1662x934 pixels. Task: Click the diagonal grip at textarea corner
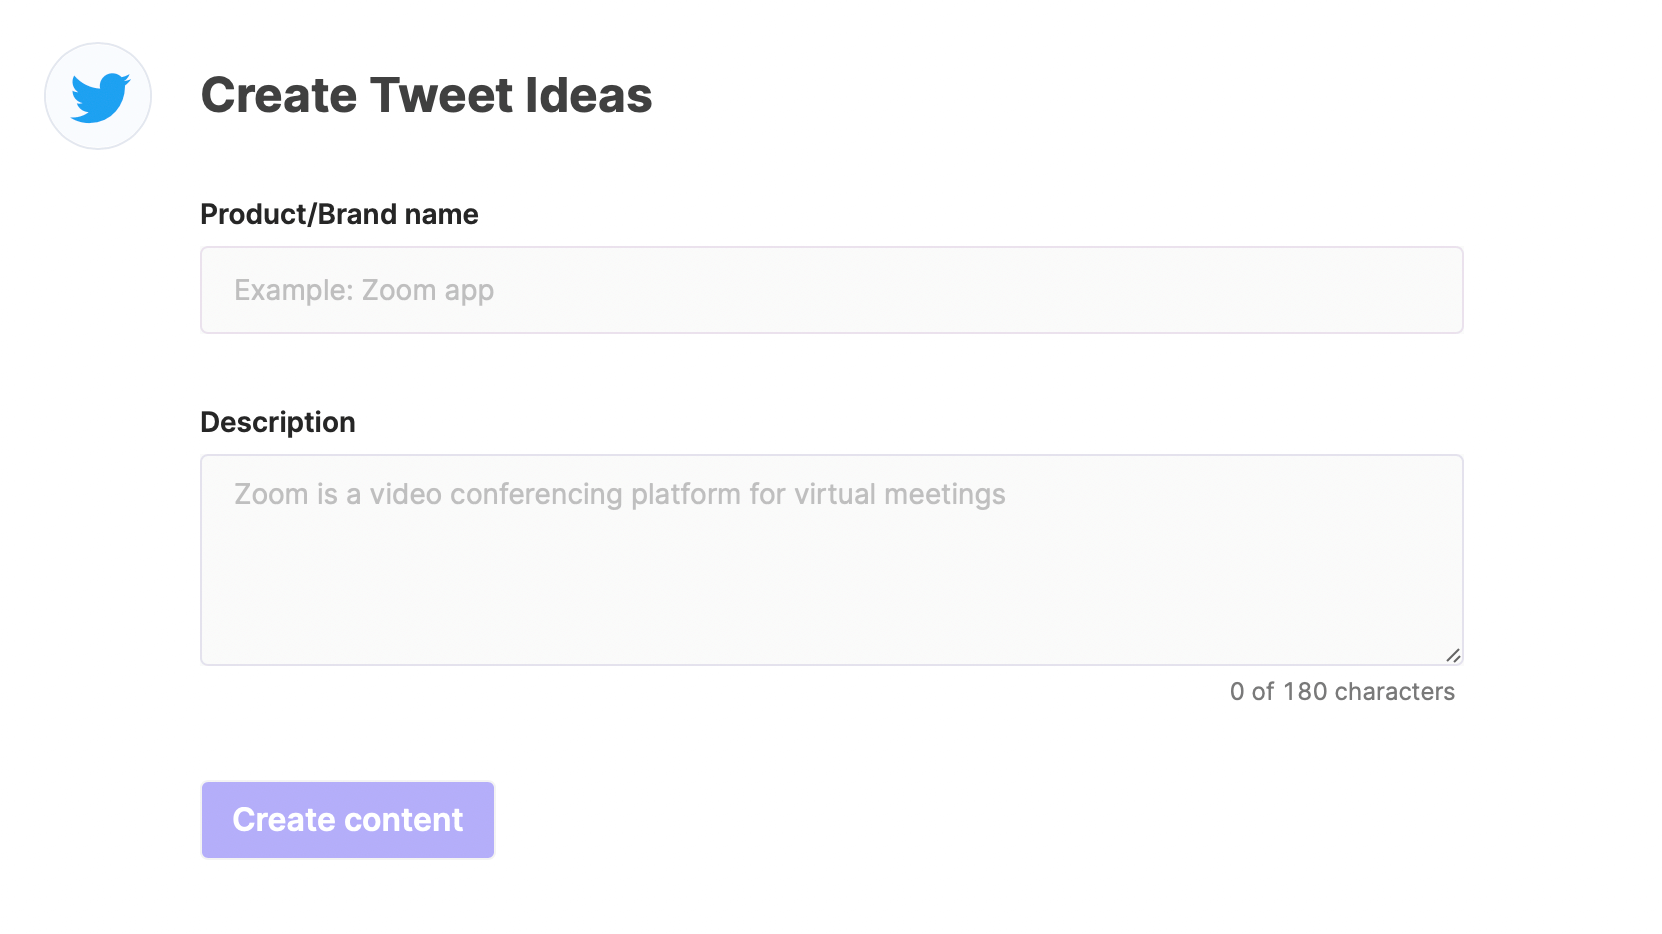(x=1453, y=655)
